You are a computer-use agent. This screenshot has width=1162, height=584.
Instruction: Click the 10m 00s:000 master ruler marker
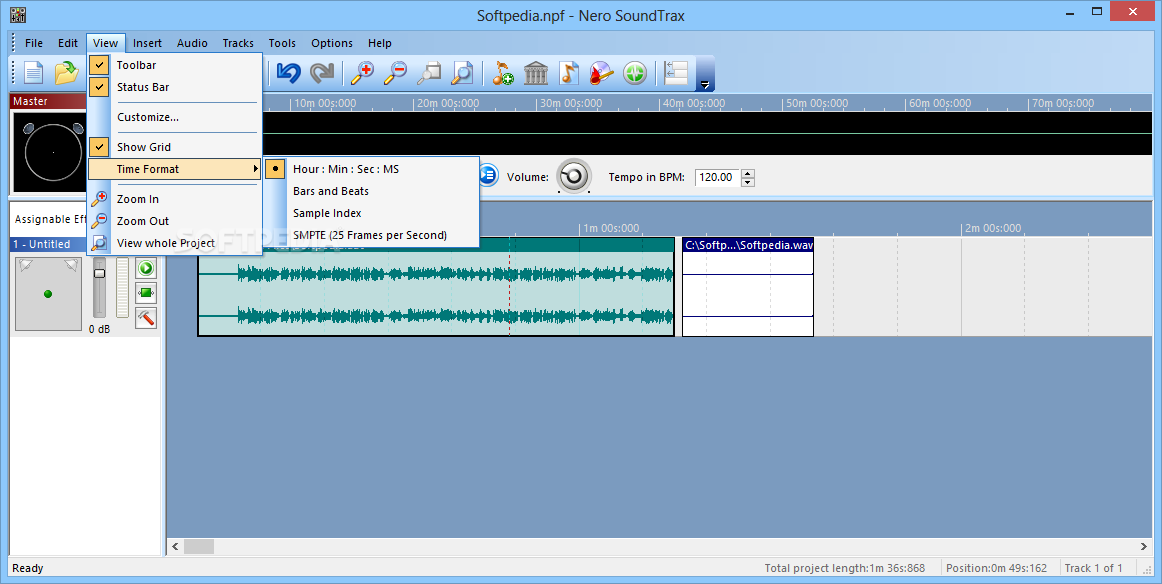(324, 103)
